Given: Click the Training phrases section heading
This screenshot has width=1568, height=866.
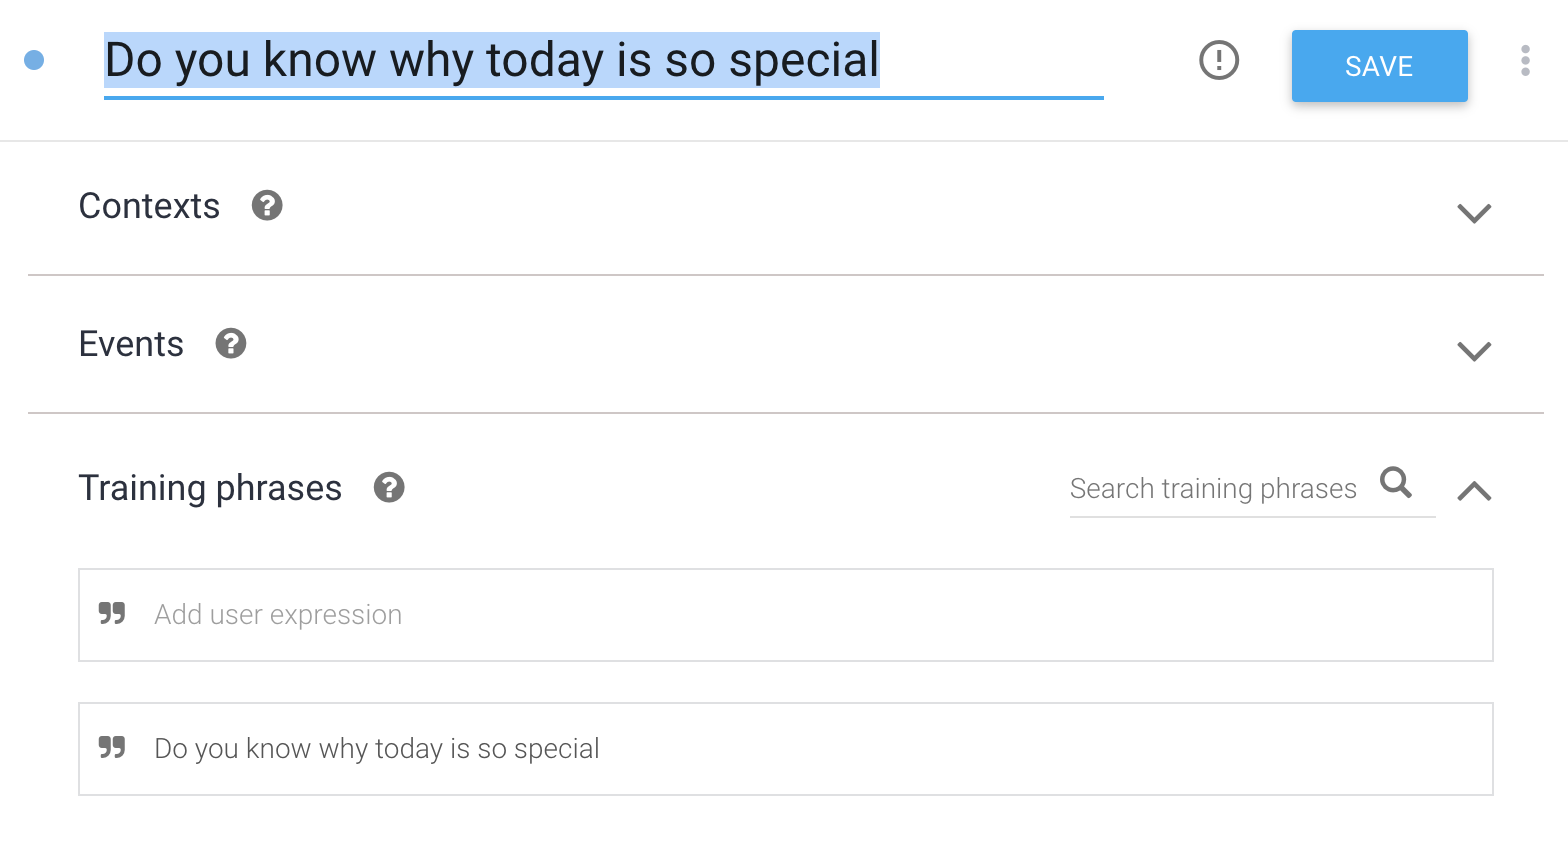Looking at the screenshot, I should pos(210,488).
